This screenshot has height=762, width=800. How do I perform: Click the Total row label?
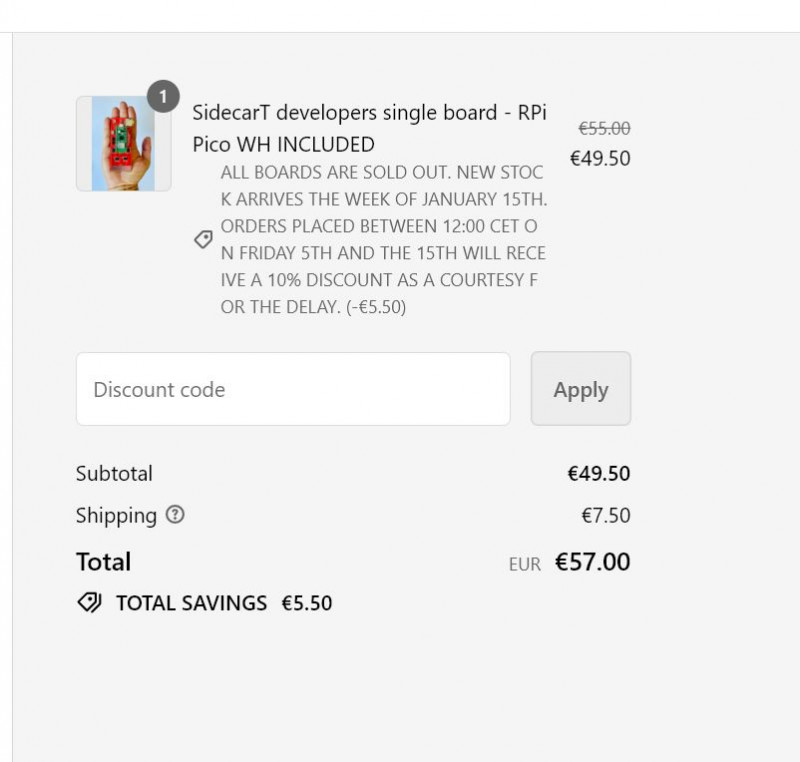coord(103,562)
